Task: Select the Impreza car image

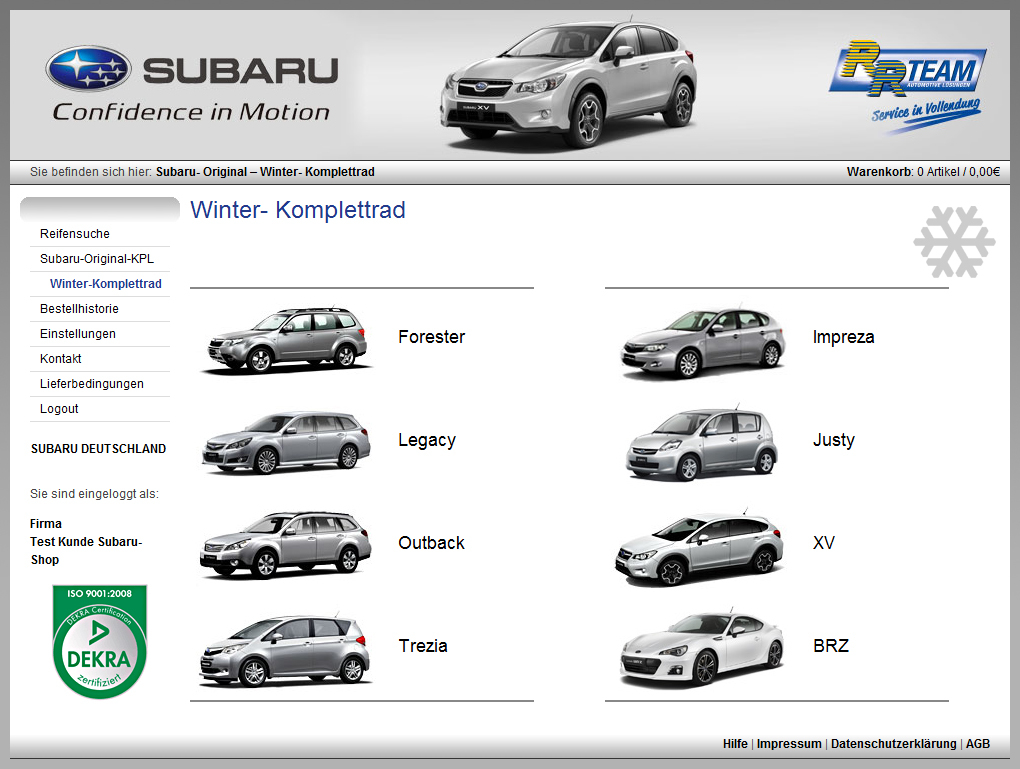Action: point(703,341)
